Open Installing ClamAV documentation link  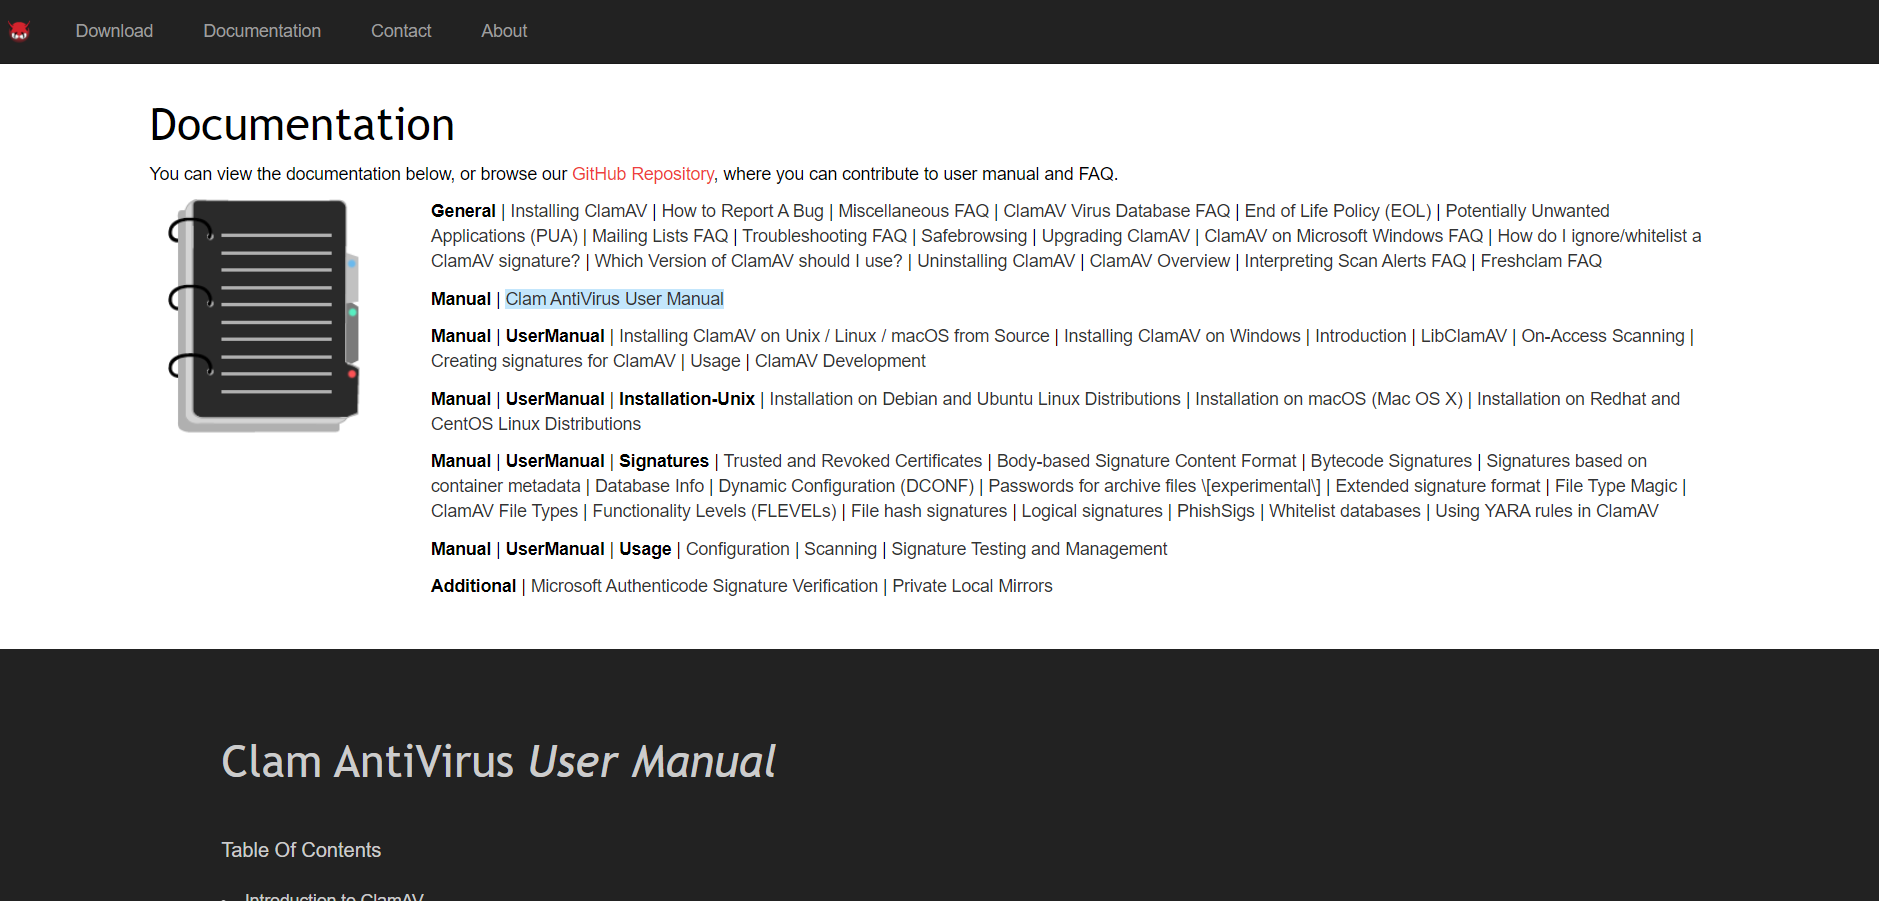coord(578,211)
